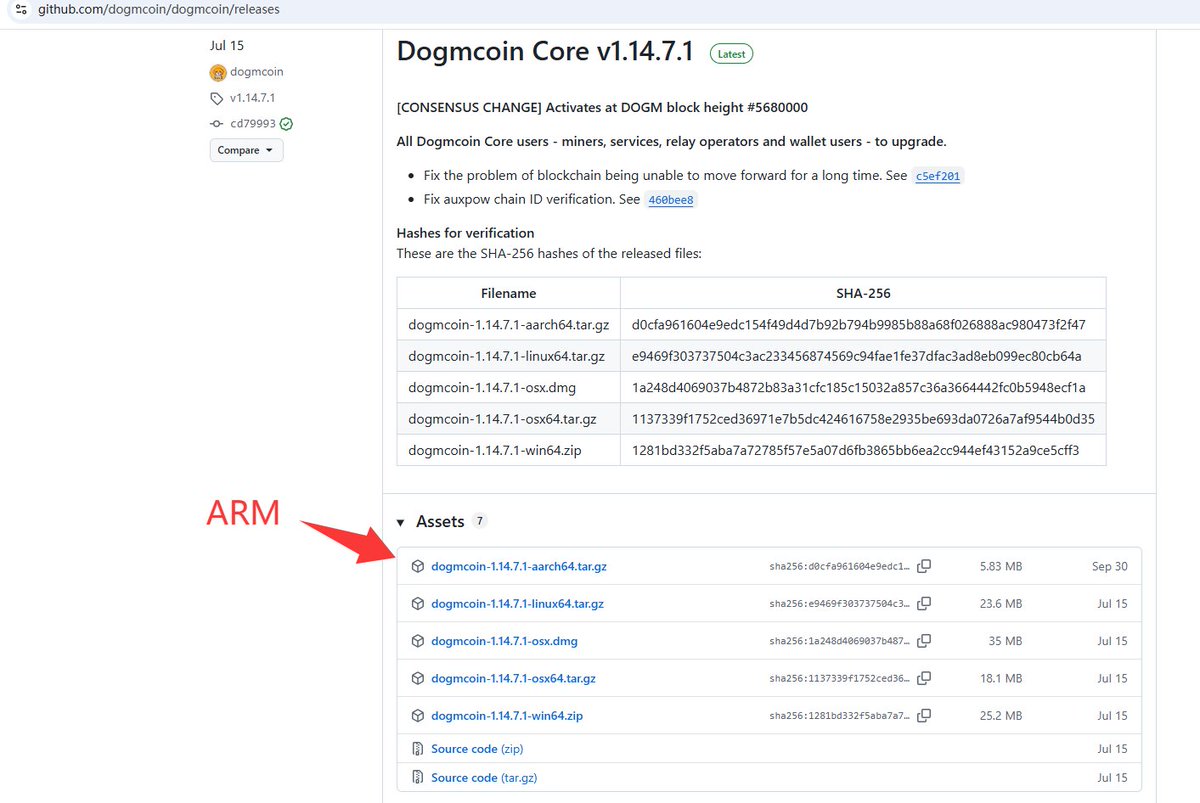Viewport: 1200px width, 803px height.
Task: Select table cell dogmcoin-1.14.7.1-osx64.tar.gz filename
Action: click(x=508, y=419)
